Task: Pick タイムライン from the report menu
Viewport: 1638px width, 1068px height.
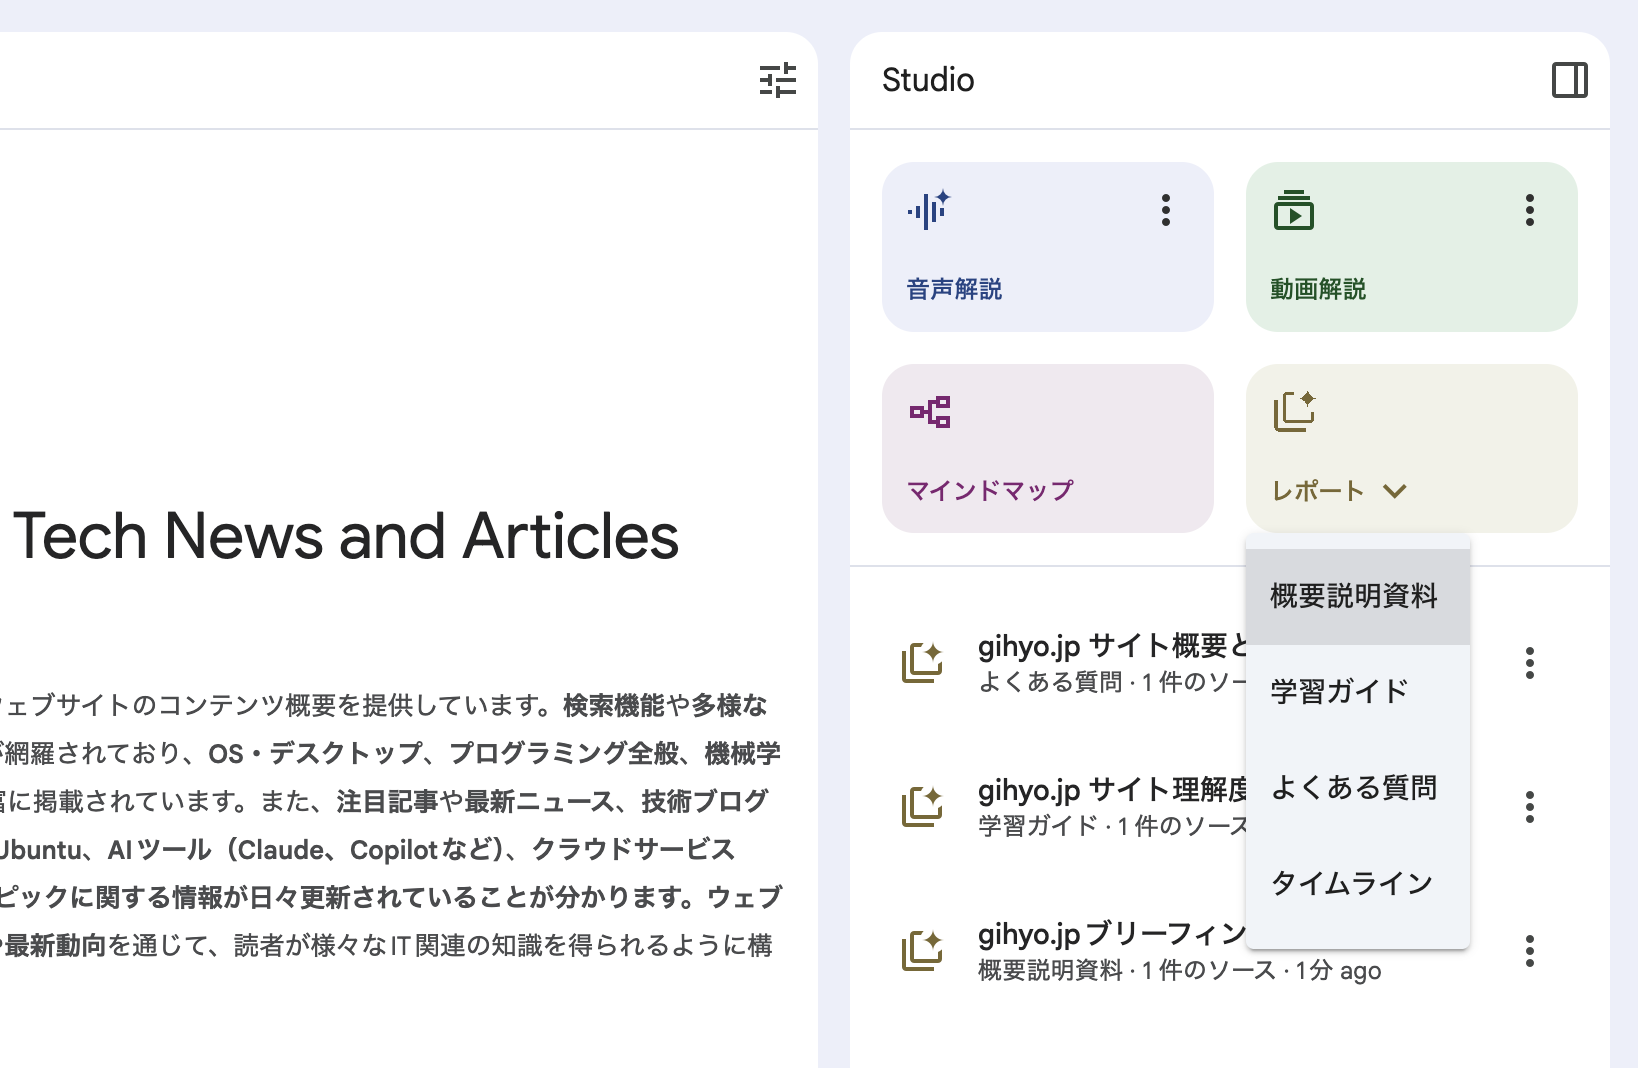Action: (x=1351, y=883)
